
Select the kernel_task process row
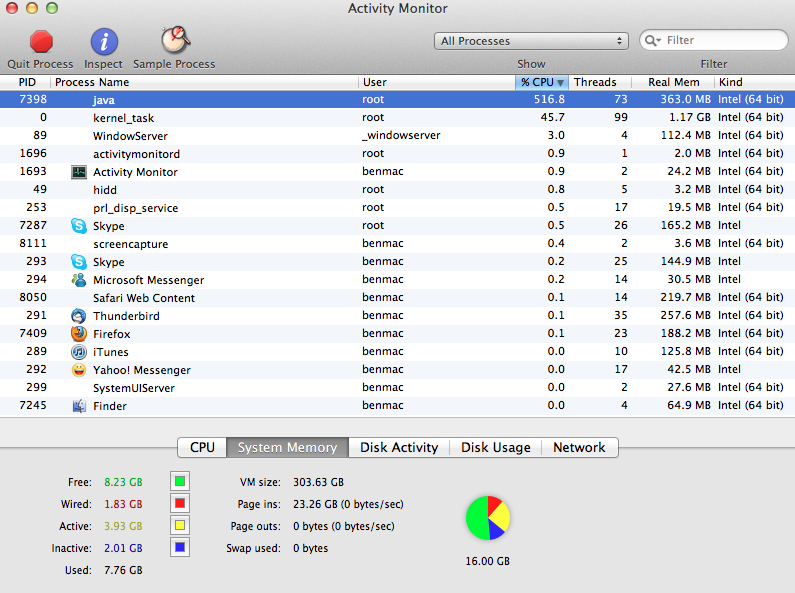pyautogui.click(x=398, y=118)
